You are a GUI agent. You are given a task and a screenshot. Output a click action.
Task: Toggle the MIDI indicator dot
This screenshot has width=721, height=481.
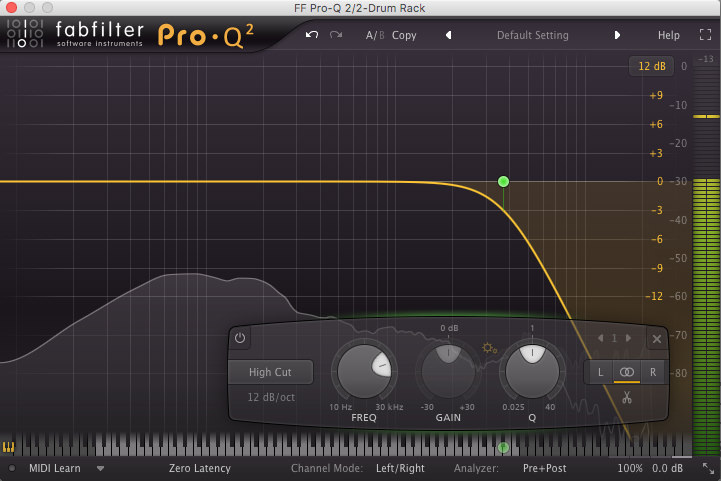click(x=12, y=469)
